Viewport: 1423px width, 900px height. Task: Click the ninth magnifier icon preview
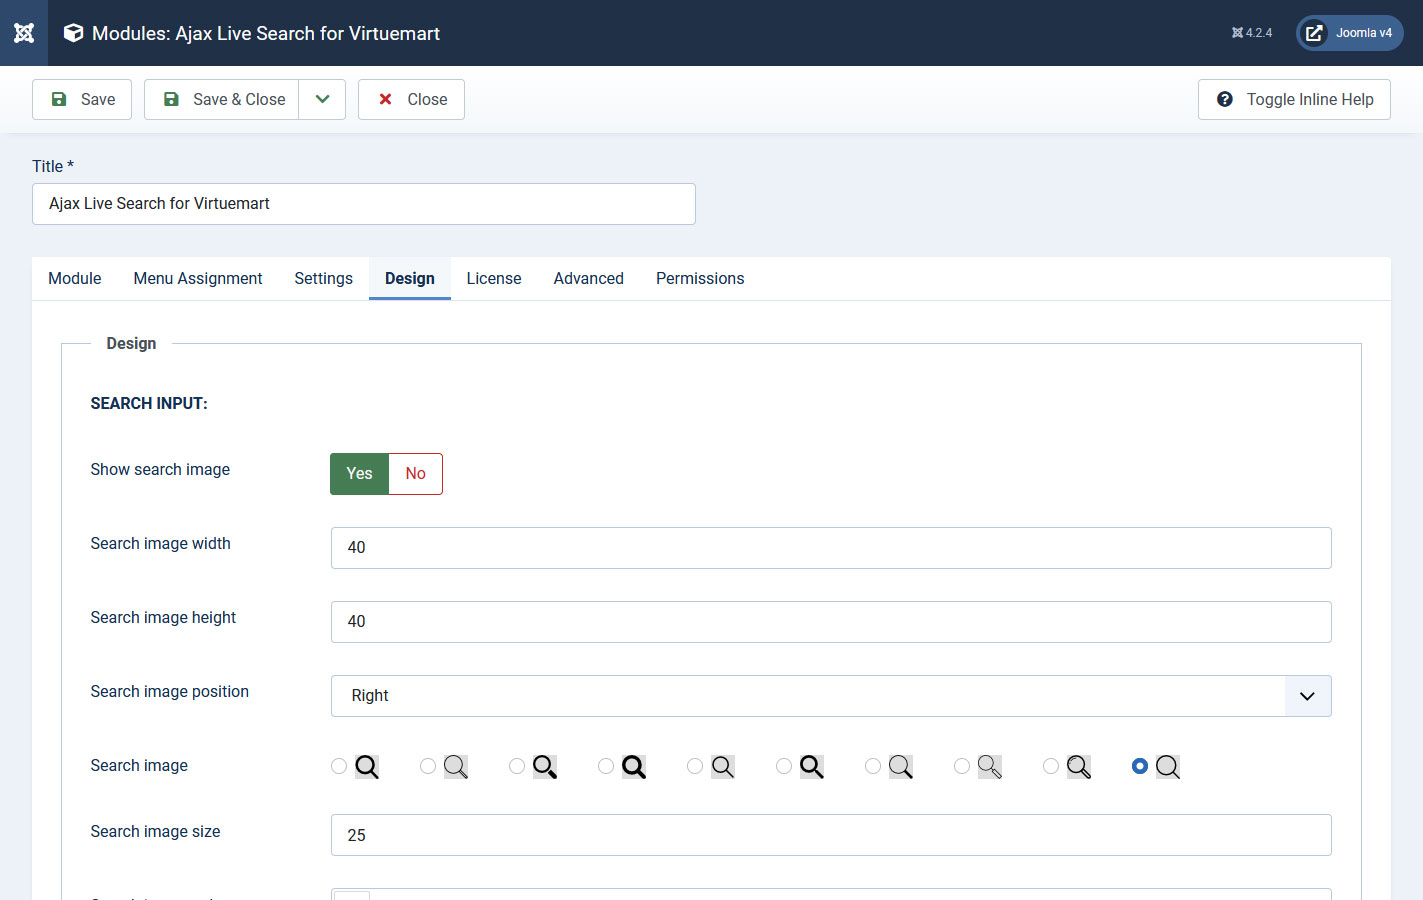pyautogui.click(x=1079, y=767)
